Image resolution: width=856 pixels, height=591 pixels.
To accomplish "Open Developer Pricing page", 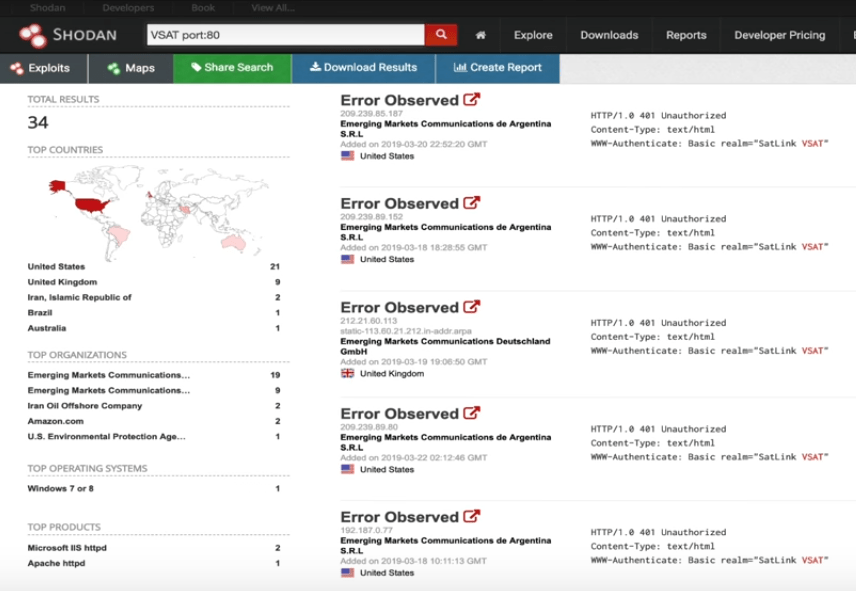I will [779, 35].
